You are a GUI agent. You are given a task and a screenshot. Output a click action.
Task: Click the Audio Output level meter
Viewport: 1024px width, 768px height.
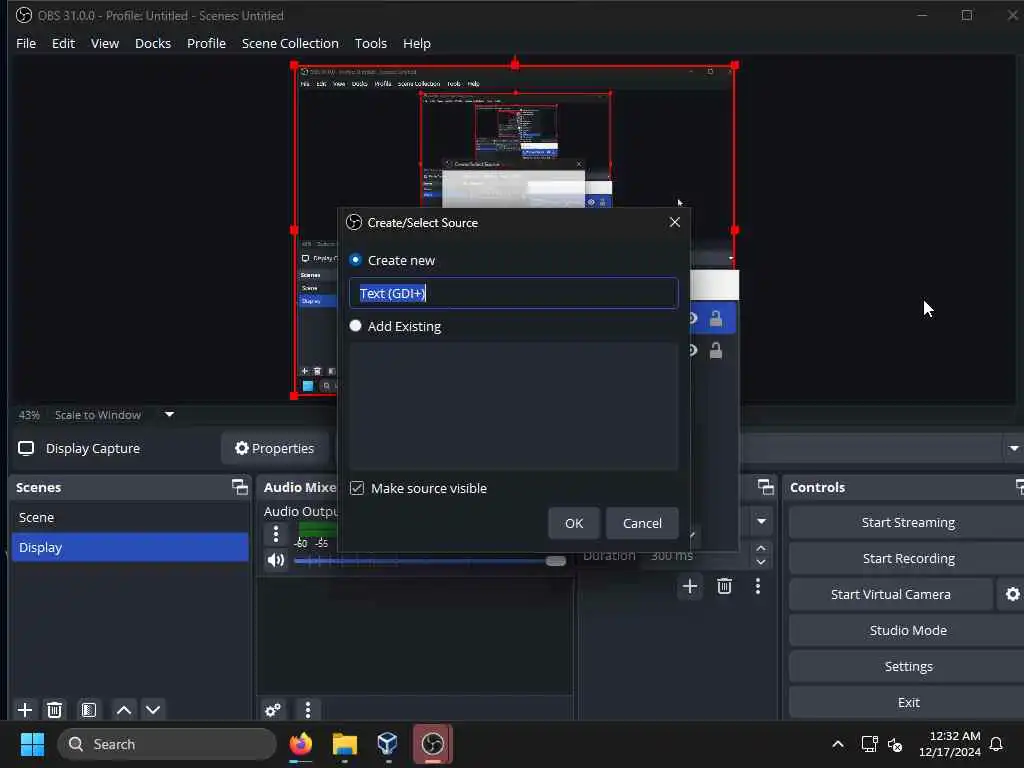point(318,529)
